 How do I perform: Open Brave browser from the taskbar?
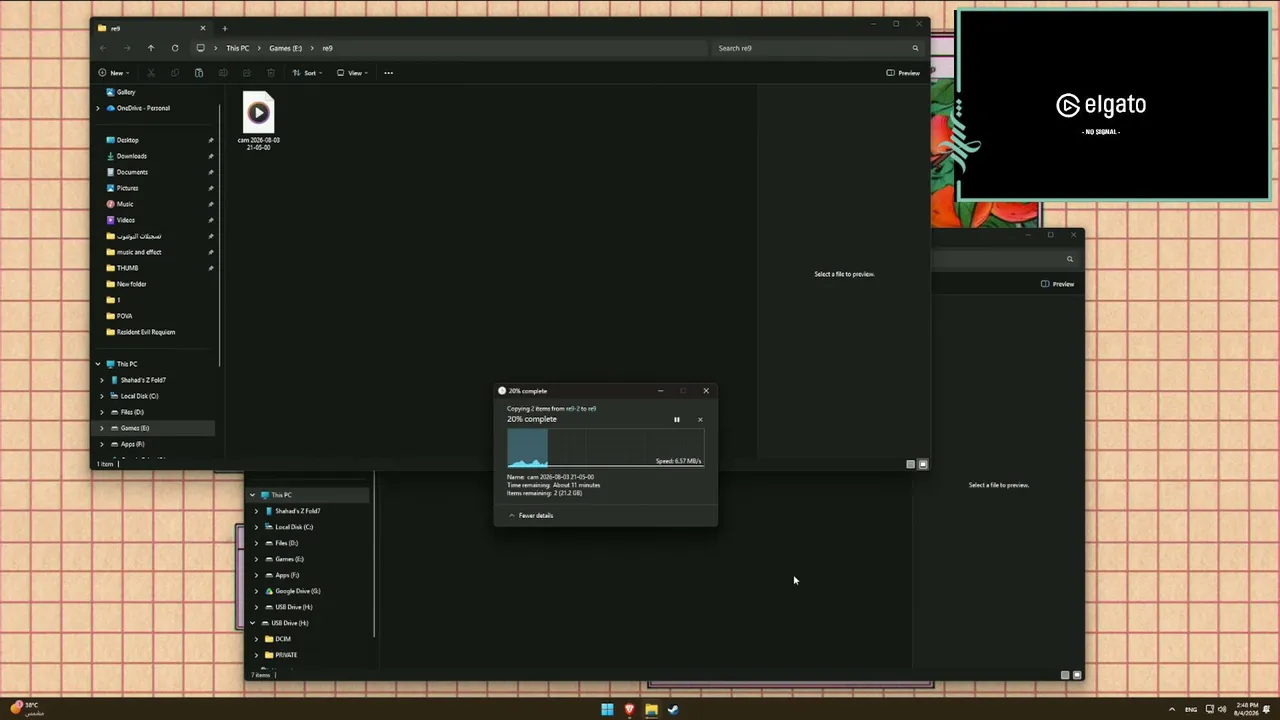pos(629,710)
